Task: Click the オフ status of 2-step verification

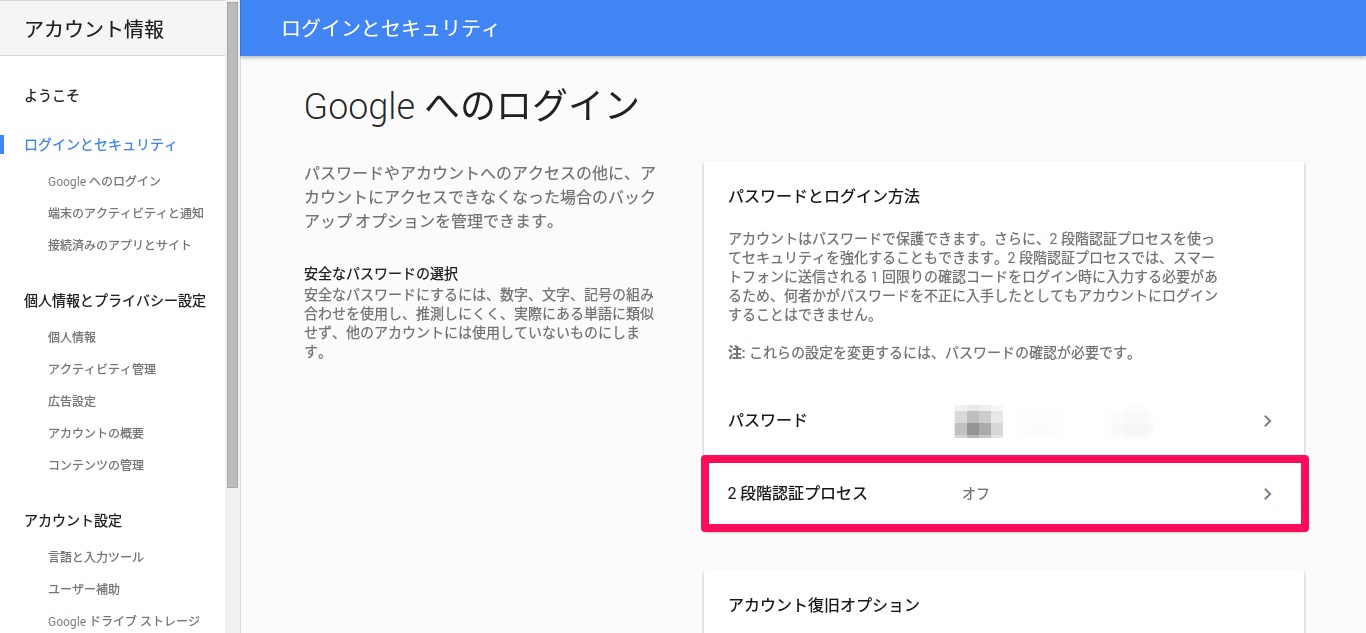Action: point(976,494)
